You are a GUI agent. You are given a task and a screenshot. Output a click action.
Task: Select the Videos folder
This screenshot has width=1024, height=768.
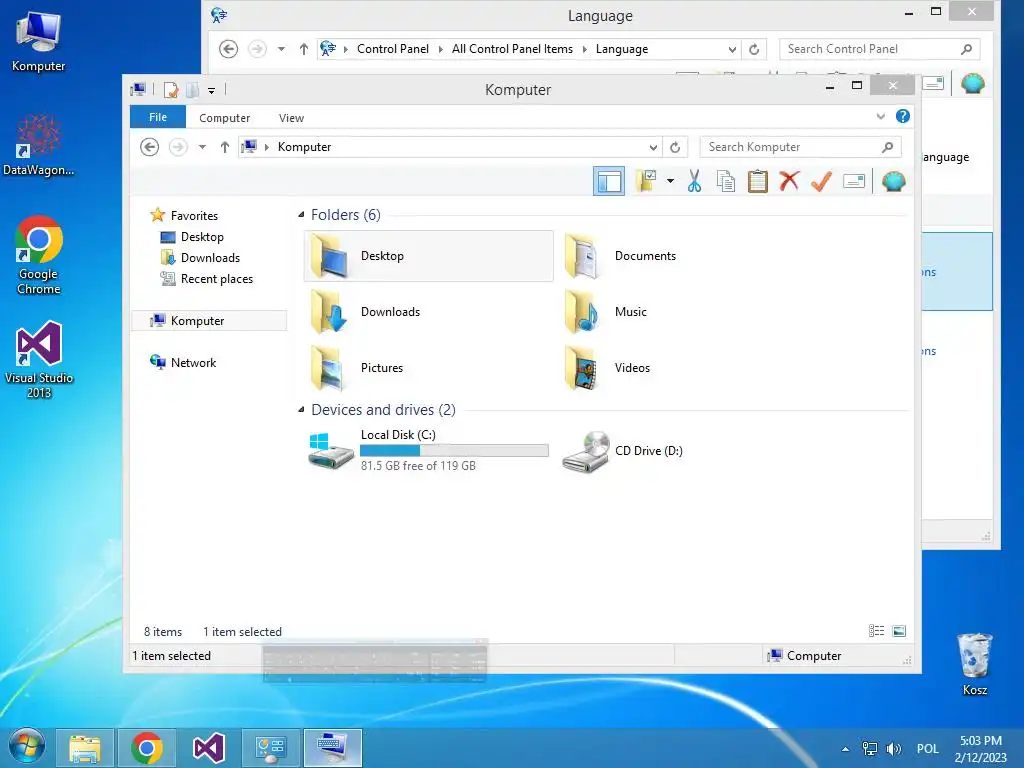632,368
